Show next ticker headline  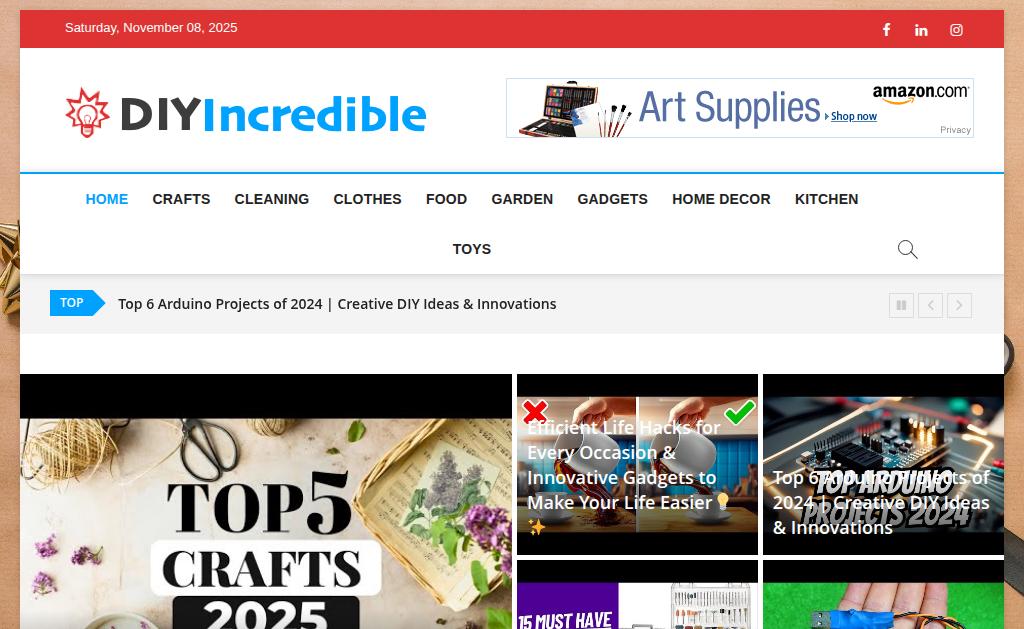(959, 305)
